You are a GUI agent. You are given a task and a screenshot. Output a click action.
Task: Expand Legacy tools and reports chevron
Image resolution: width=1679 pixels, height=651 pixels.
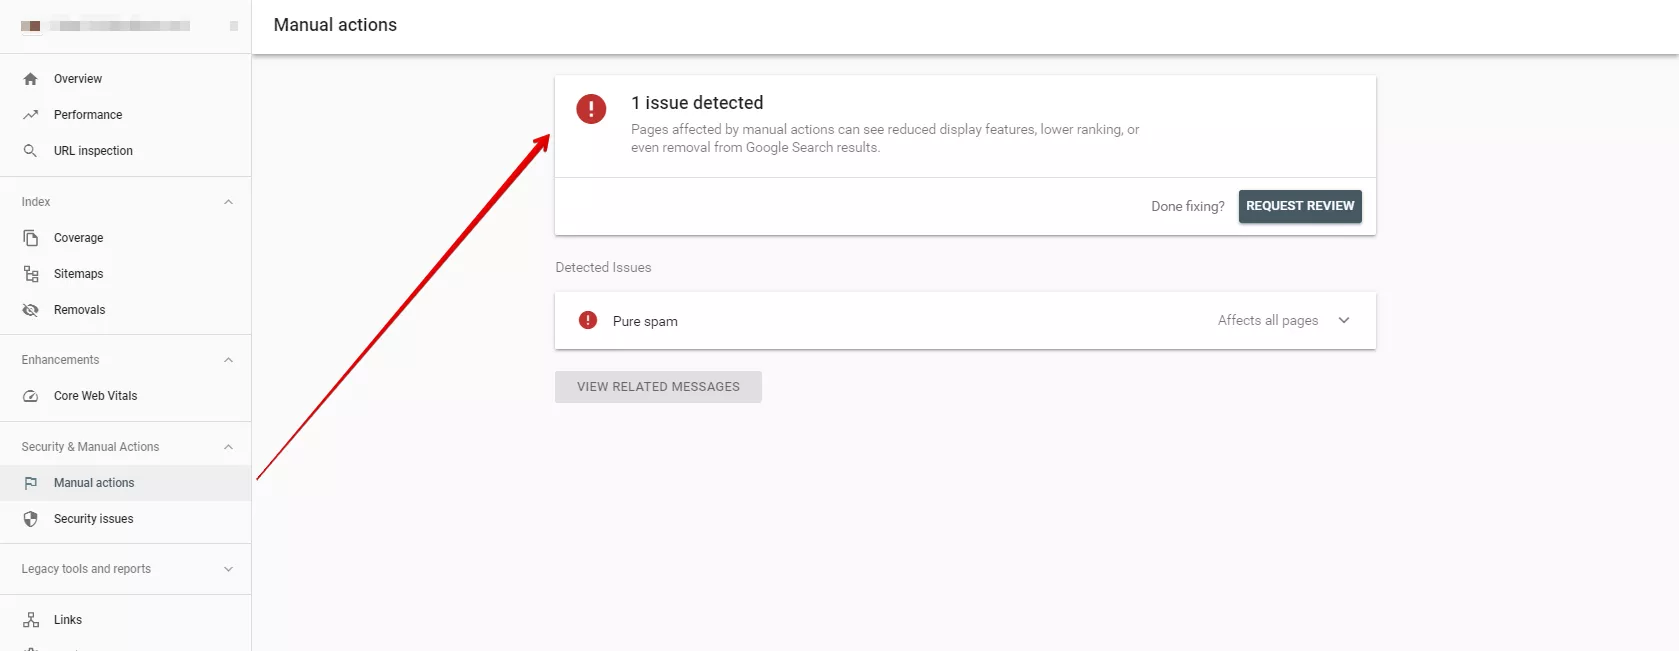[228, 569]
